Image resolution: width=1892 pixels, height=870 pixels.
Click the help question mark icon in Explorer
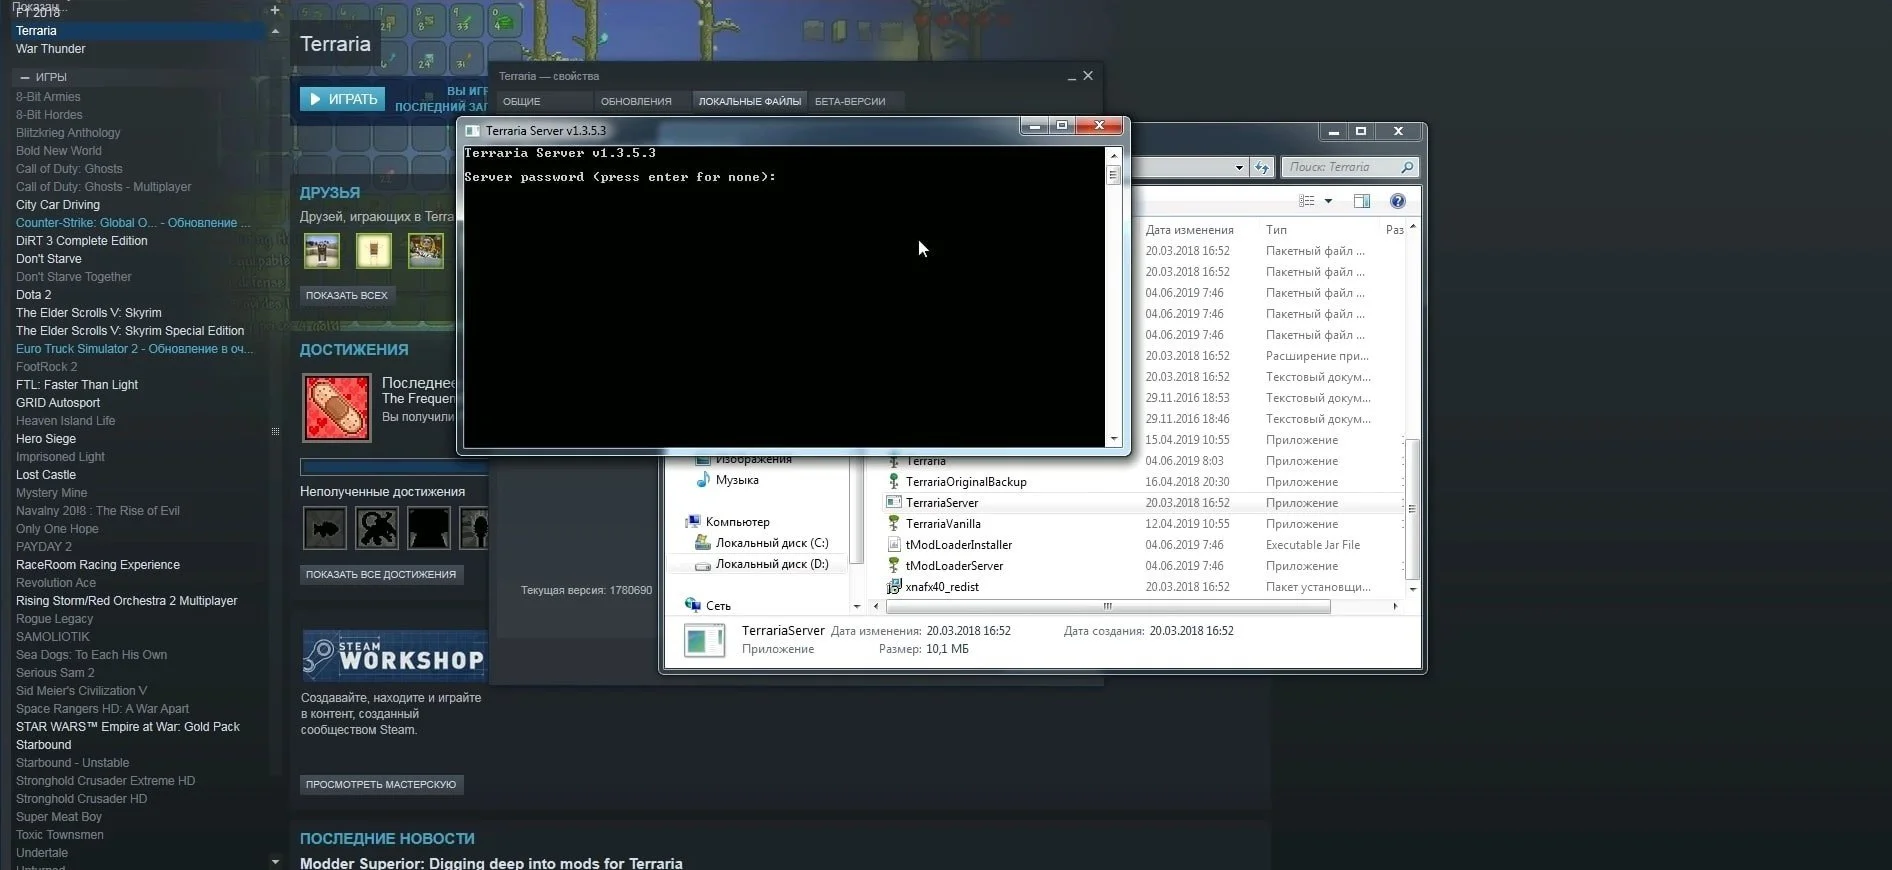pyautogui.click(x=1397, y=201)
